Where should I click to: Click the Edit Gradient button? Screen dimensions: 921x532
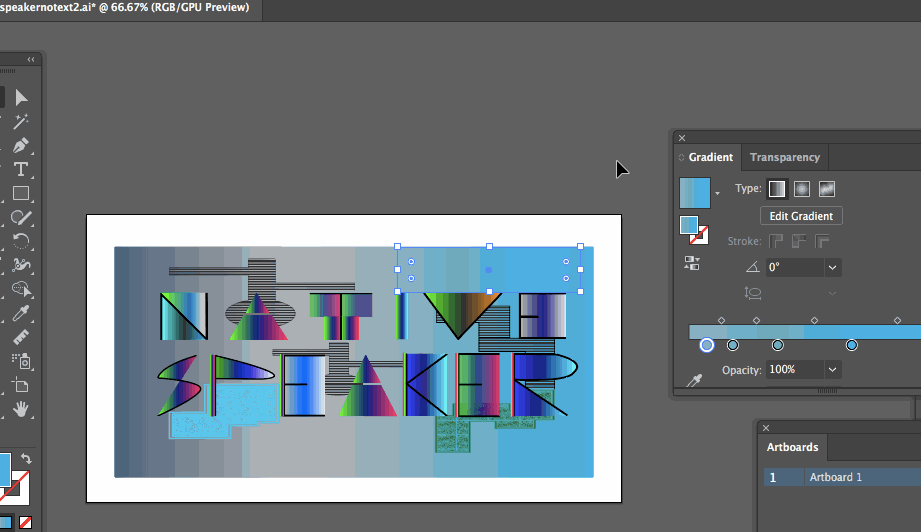coord(800,216)
